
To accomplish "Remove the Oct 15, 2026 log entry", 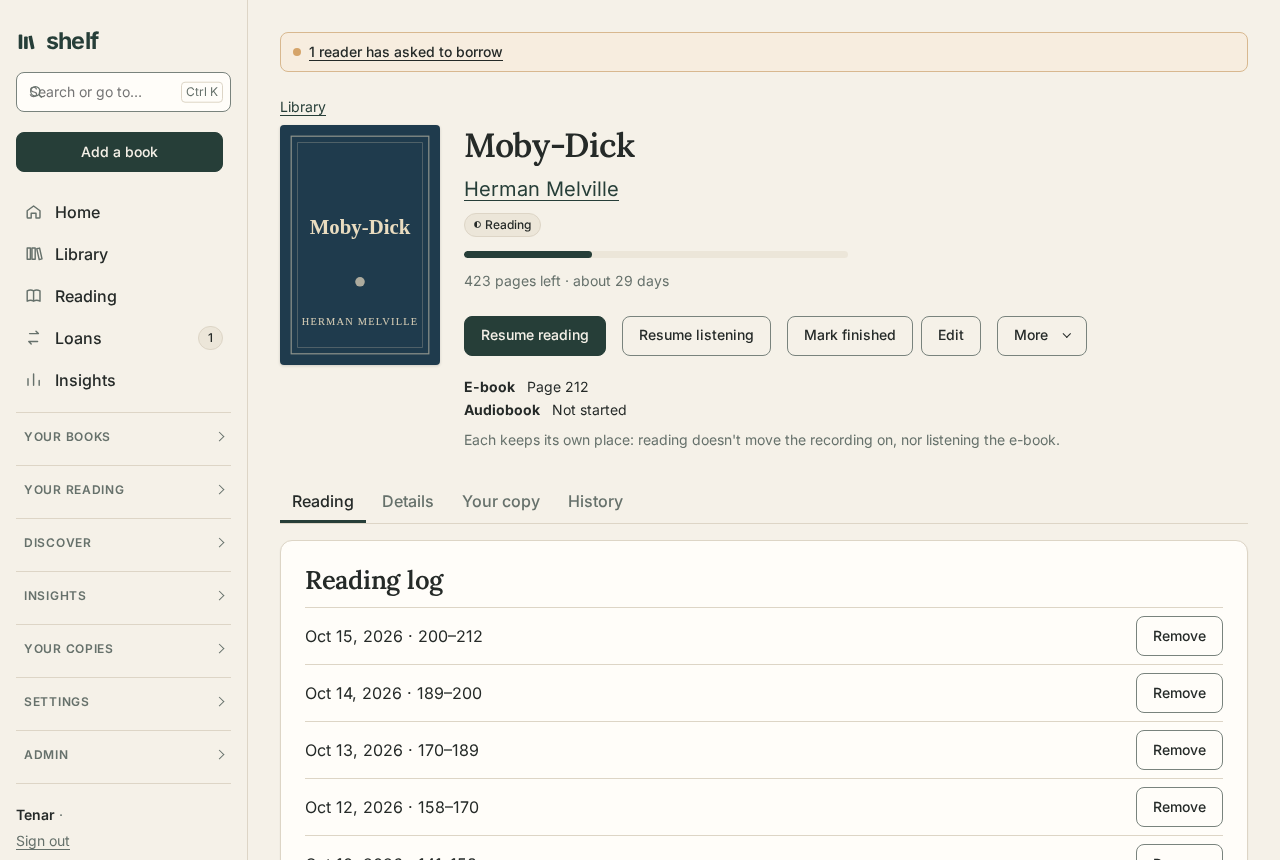I will (1179, 636).
